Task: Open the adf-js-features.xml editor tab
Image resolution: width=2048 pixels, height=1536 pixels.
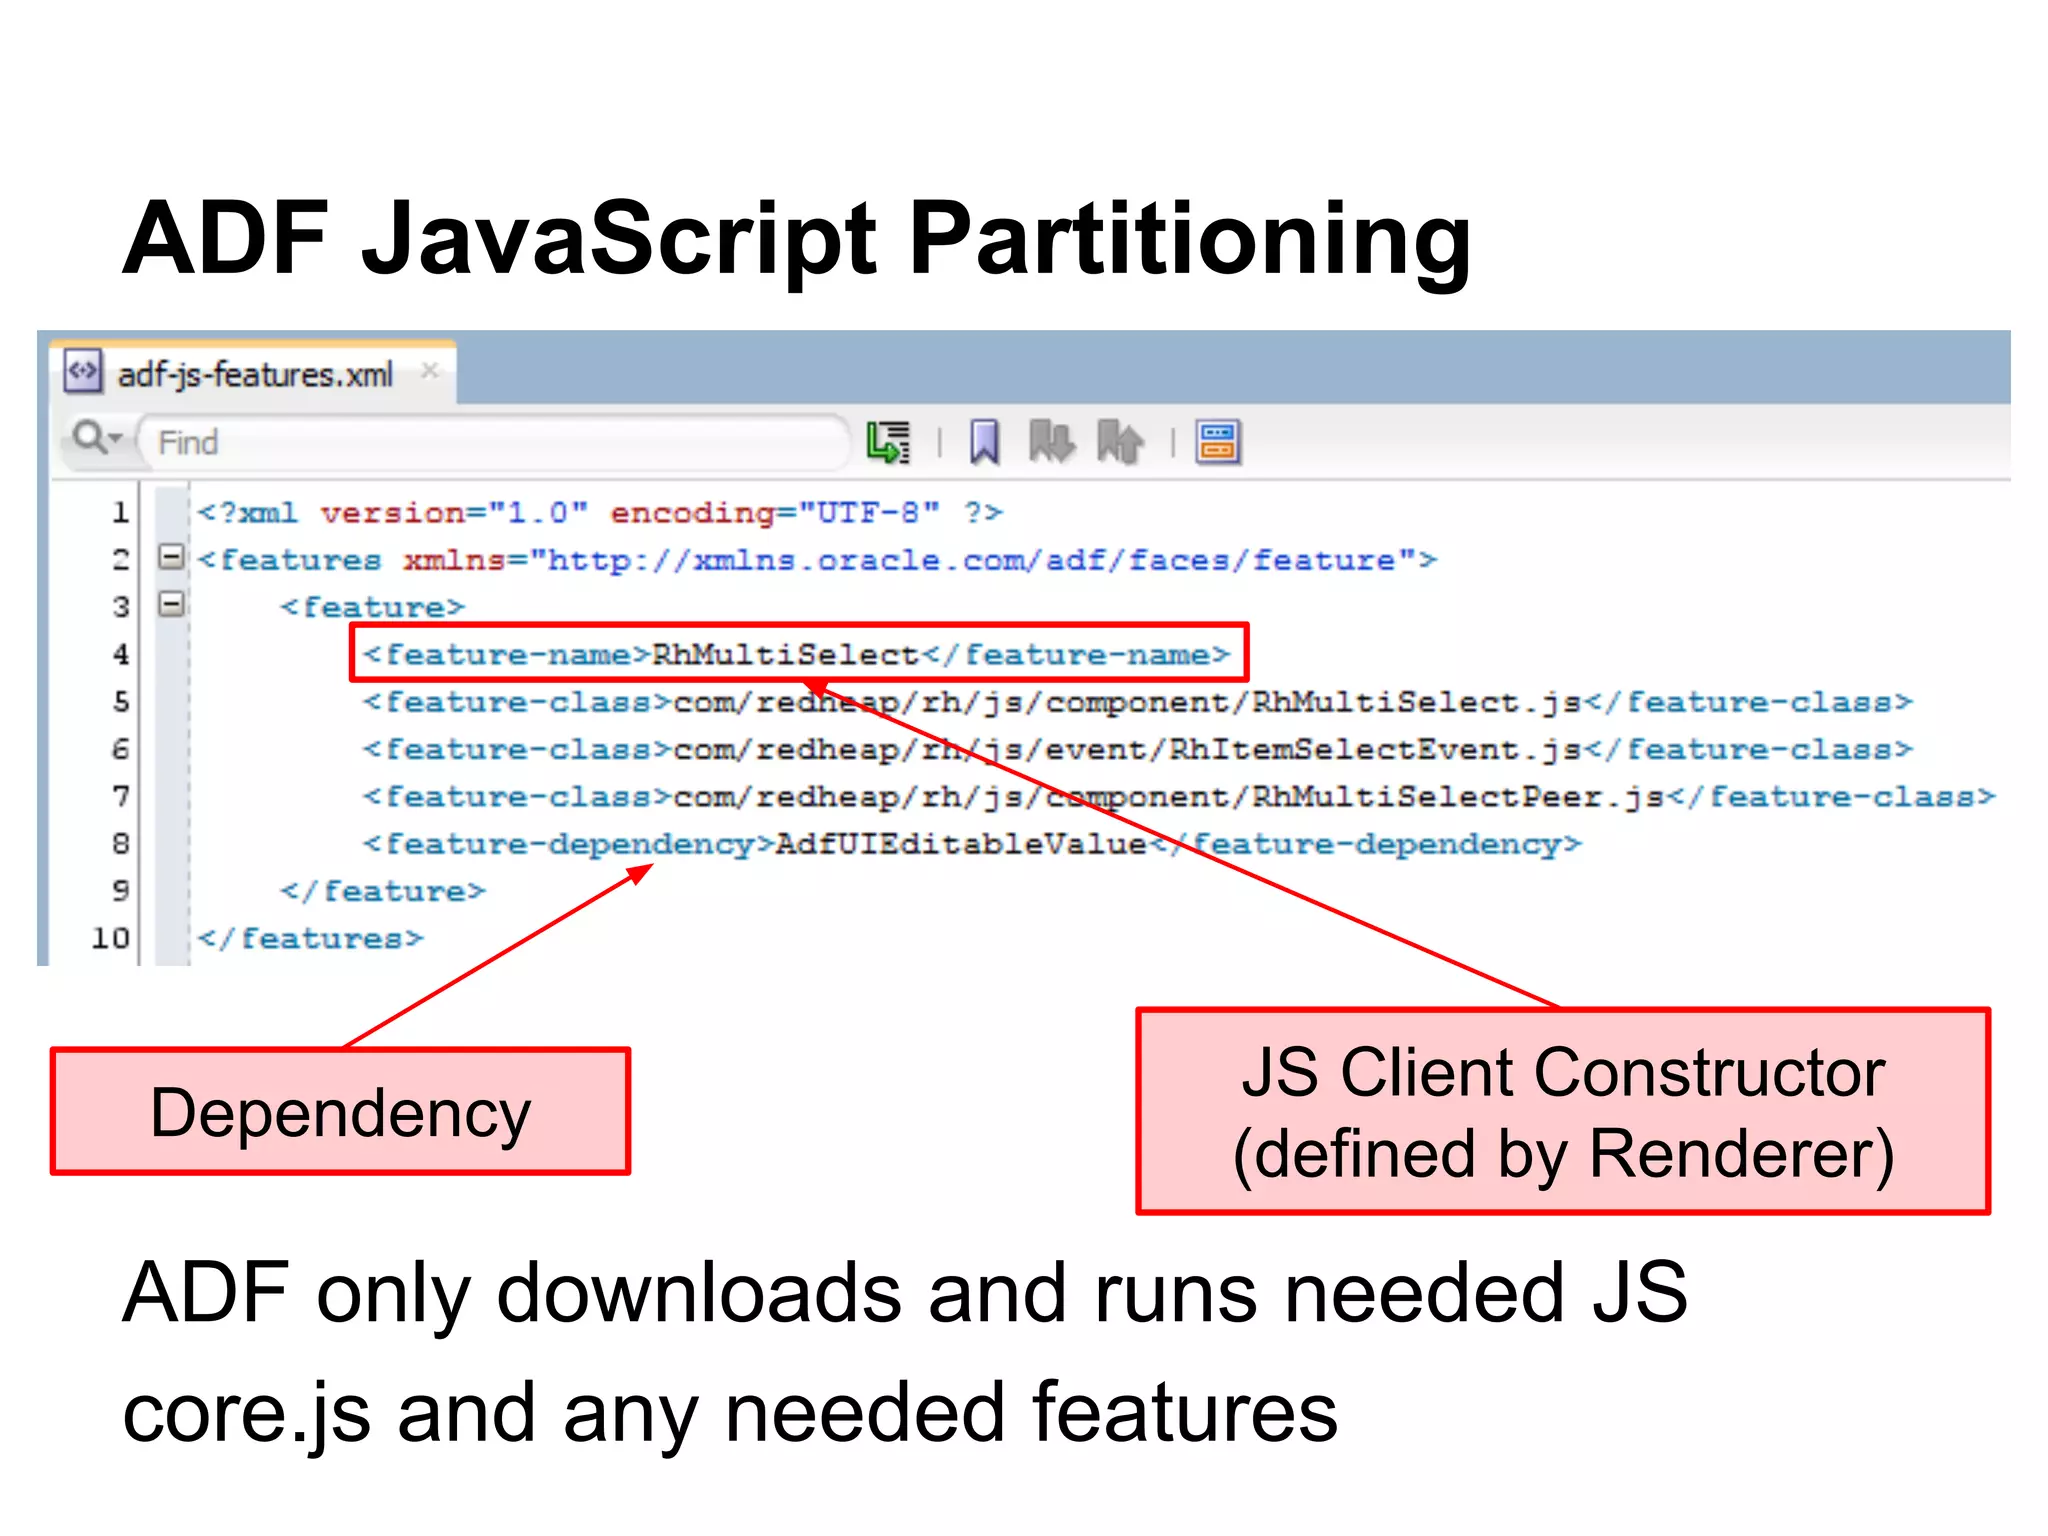Action: pyautogui.click(x=255, y=374)
